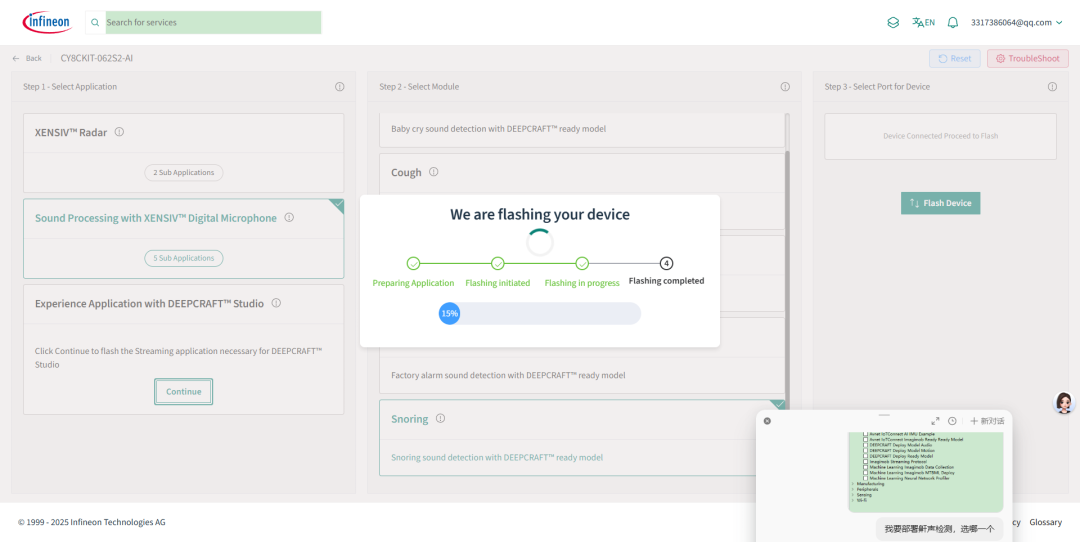Click Baby cry sound detection description text

499,129
